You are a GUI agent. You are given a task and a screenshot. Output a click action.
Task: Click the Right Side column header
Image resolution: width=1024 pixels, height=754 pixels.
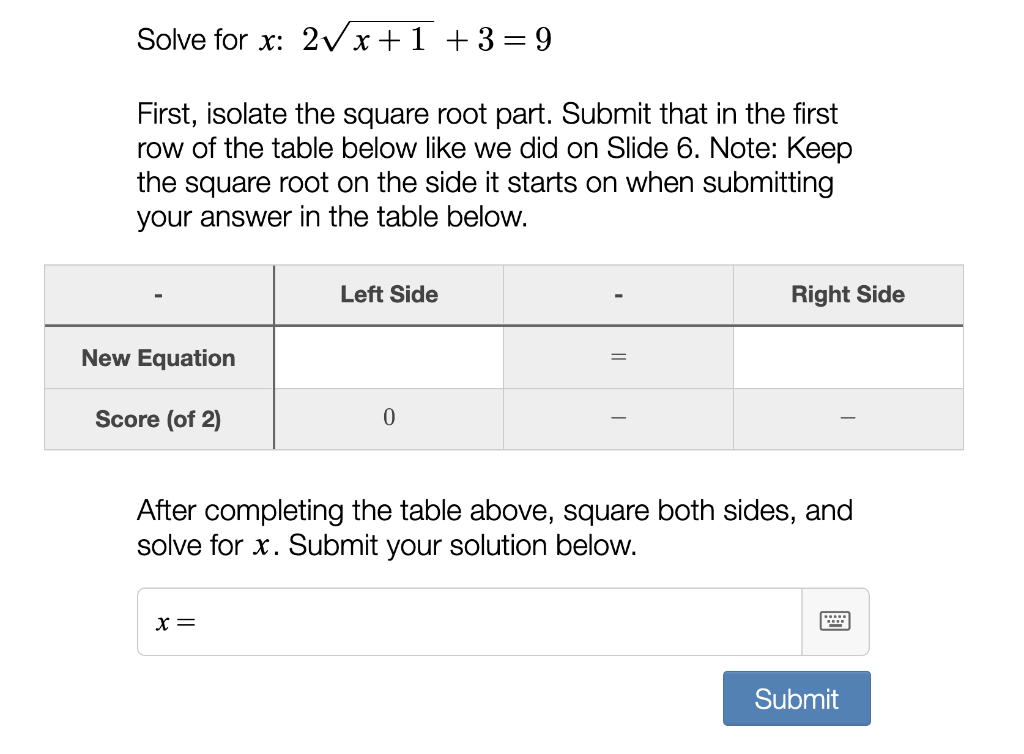click(848, 294)
